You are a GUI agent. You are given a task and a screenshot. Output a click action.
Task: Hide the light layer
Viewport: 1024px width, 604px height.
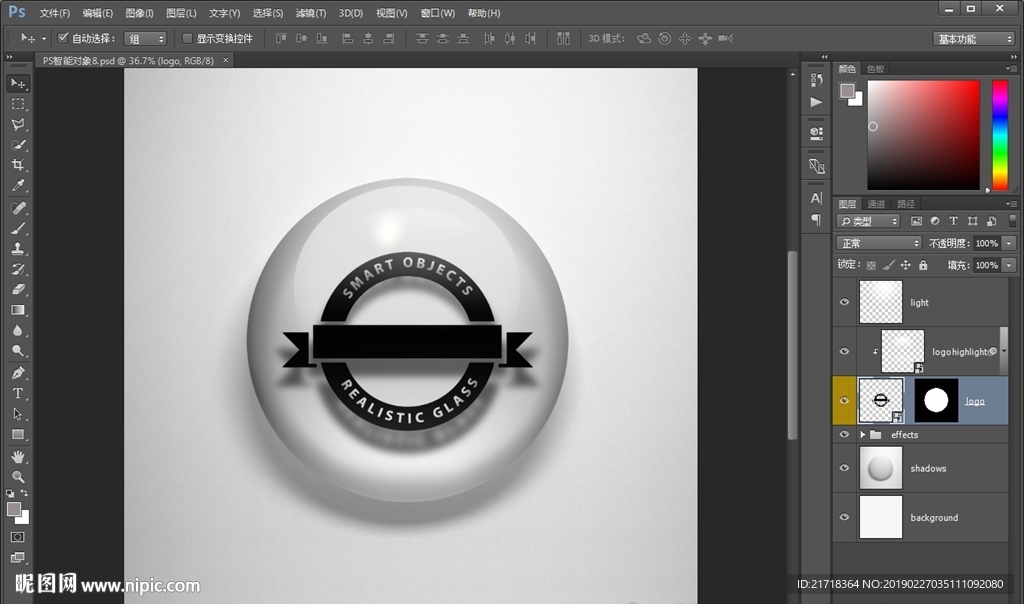click(x=845, y=302)
